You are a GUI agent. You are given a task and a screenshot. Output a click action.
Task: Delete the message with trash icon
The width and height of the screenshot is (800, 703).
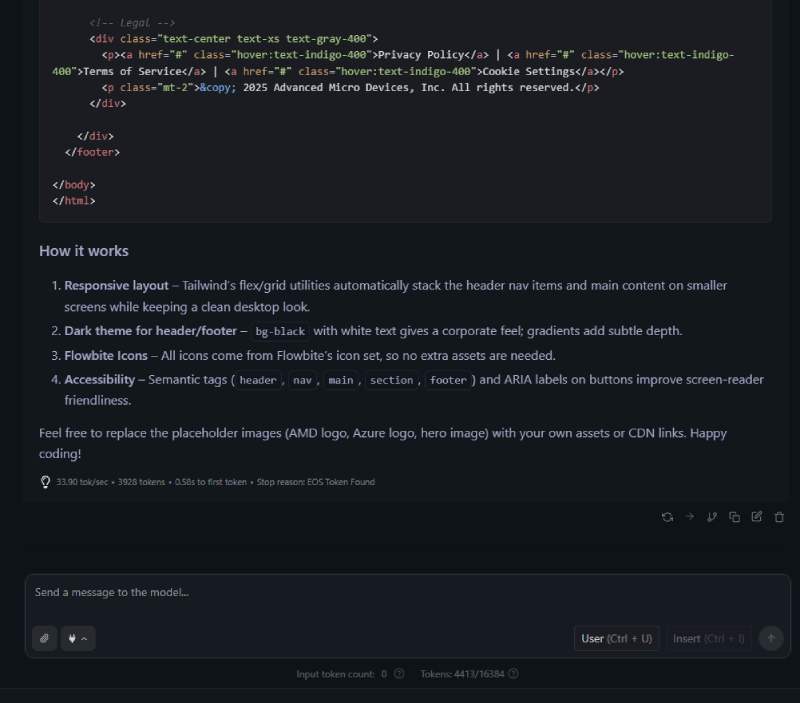pos(779,517)
